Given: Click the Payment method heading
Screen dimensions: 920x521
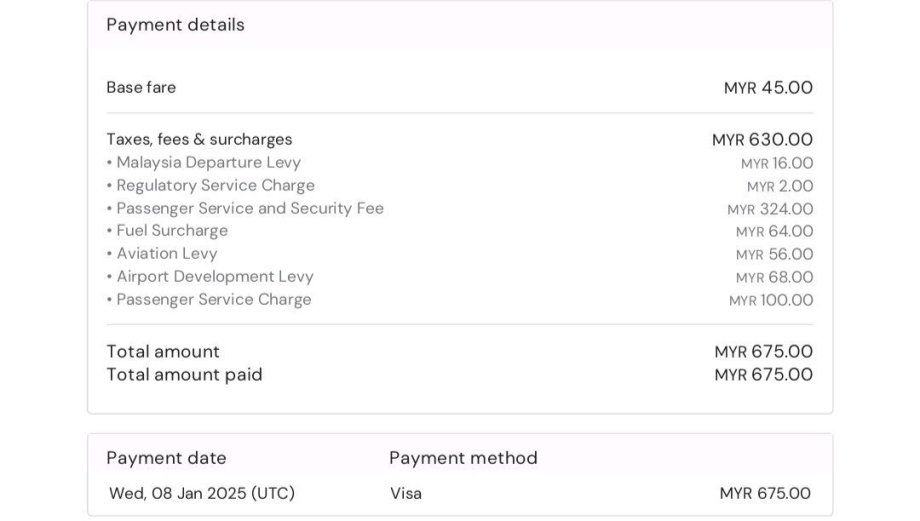Looking at the screenshot, I should tap(463, 458).
